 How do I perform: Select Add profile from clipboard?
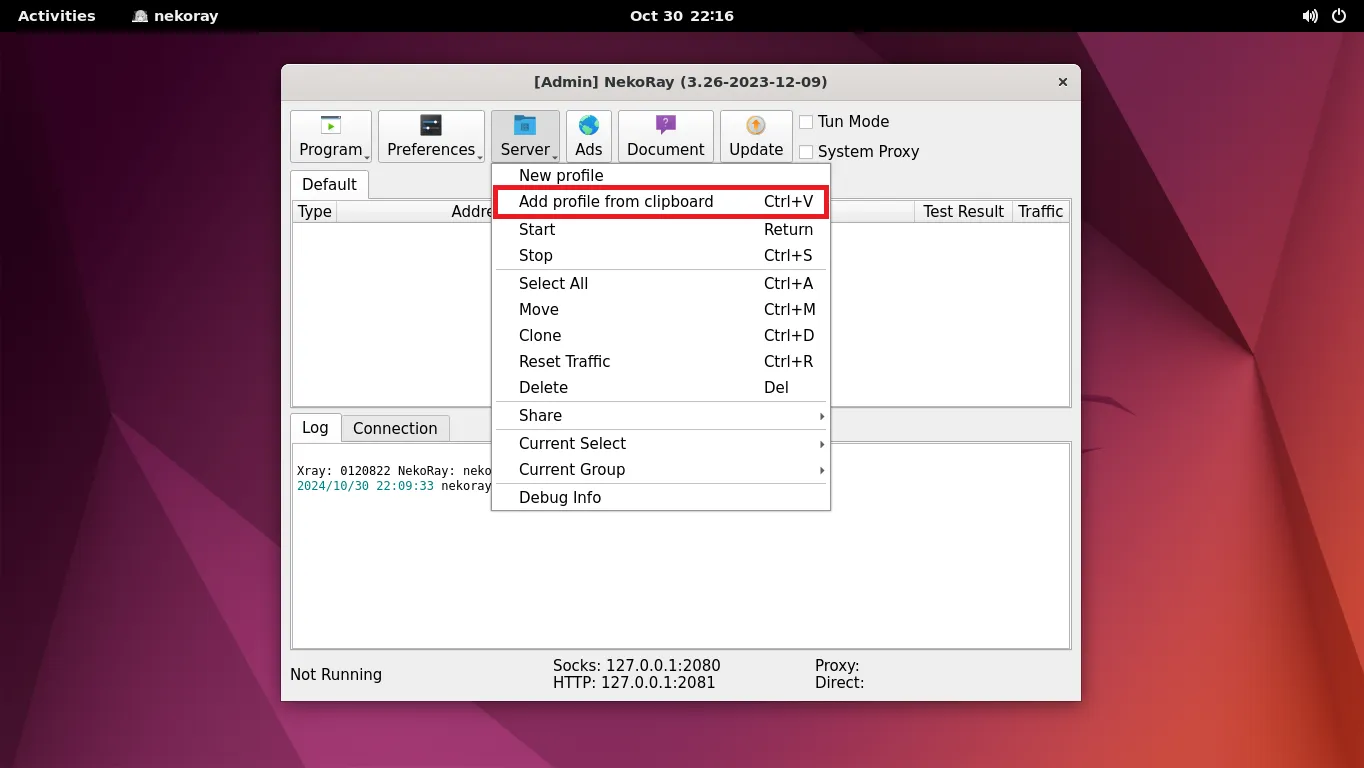(x=661, y=202)
